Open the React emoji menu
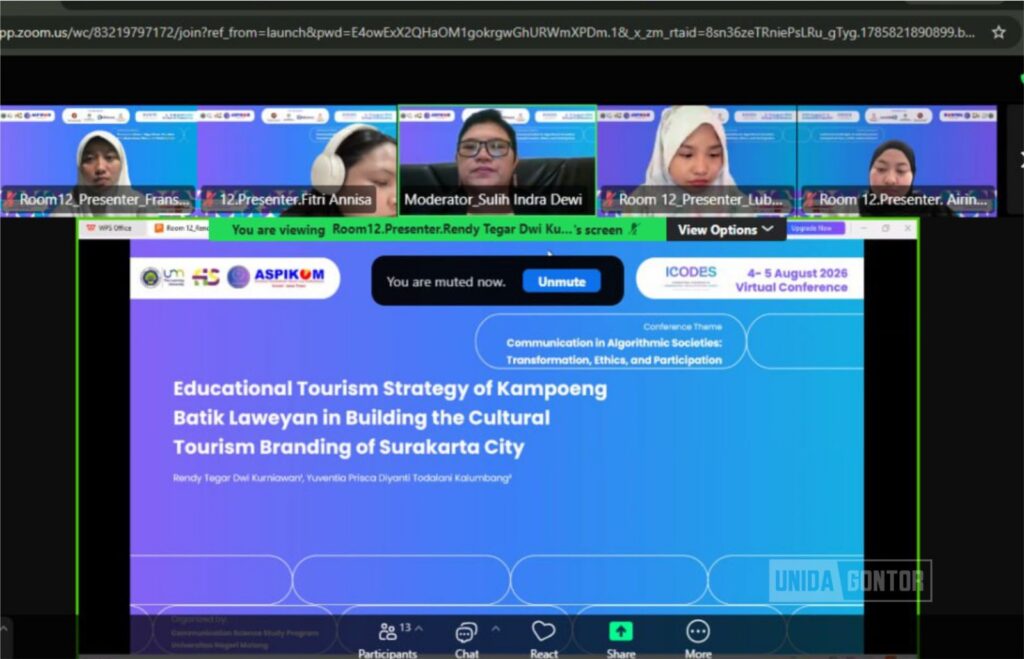Screen dimensions: 1024x659 pos(543,640)
